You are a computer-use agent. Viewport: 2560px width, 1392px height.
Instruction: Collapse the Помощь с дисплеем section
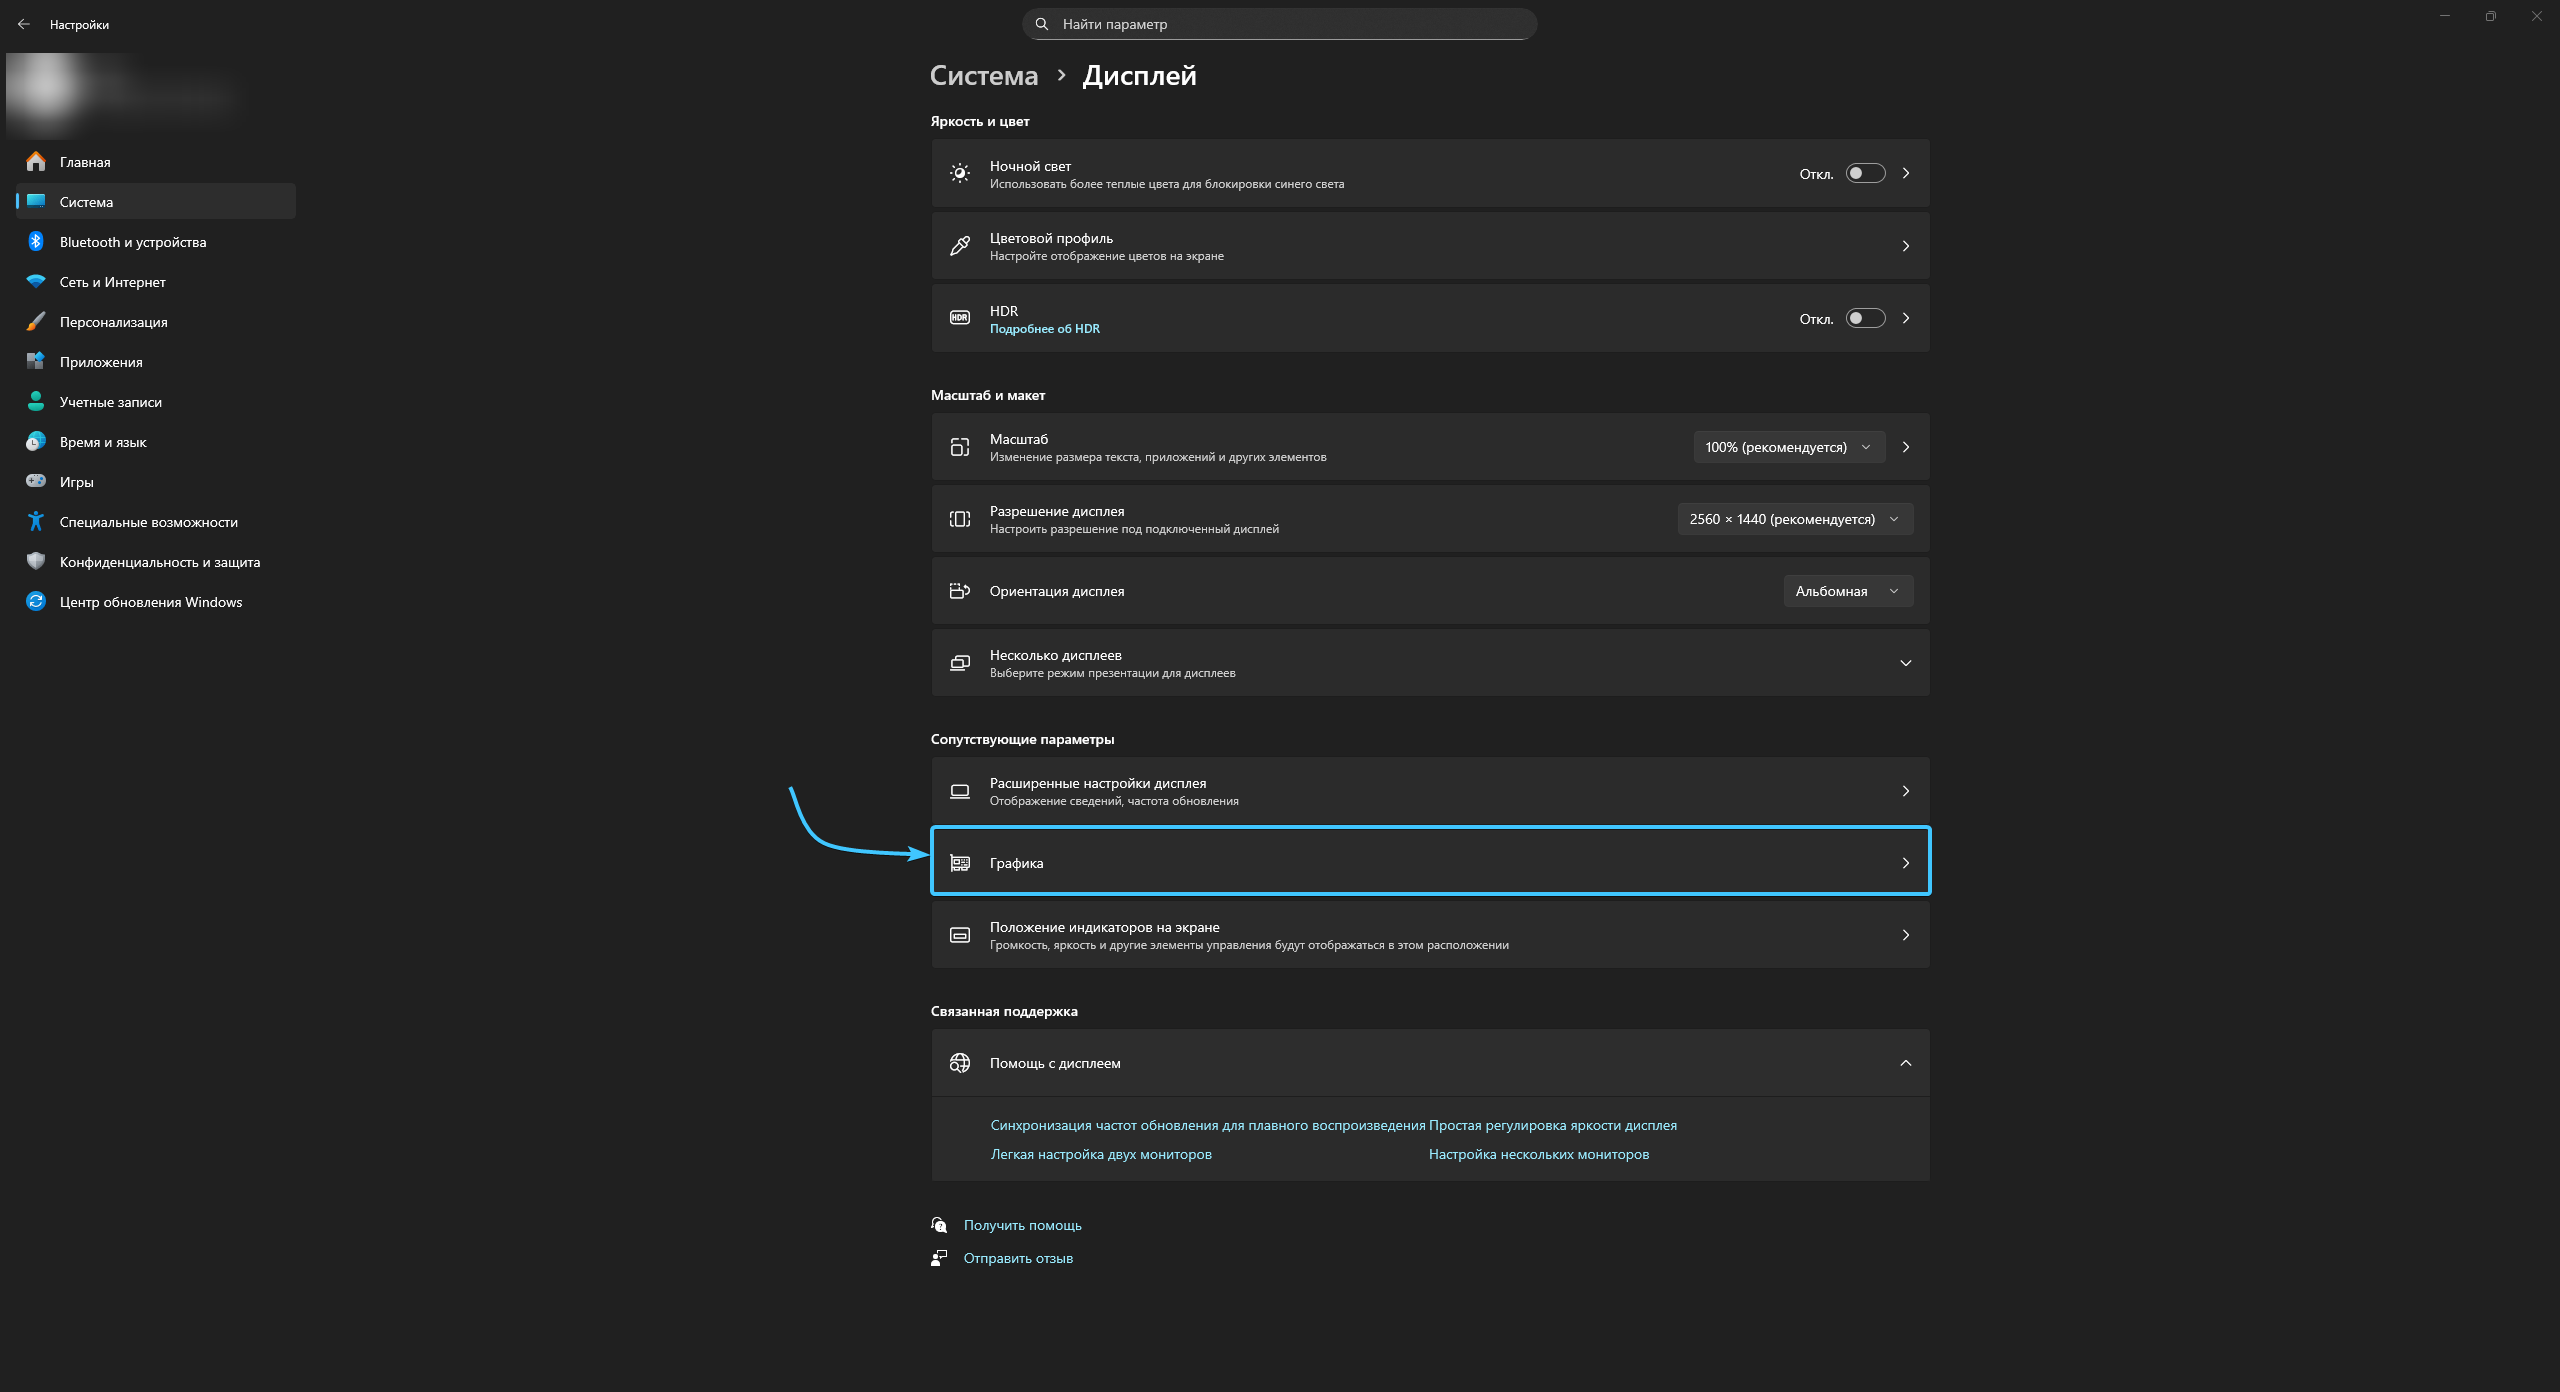[x=1905, y=1063]
